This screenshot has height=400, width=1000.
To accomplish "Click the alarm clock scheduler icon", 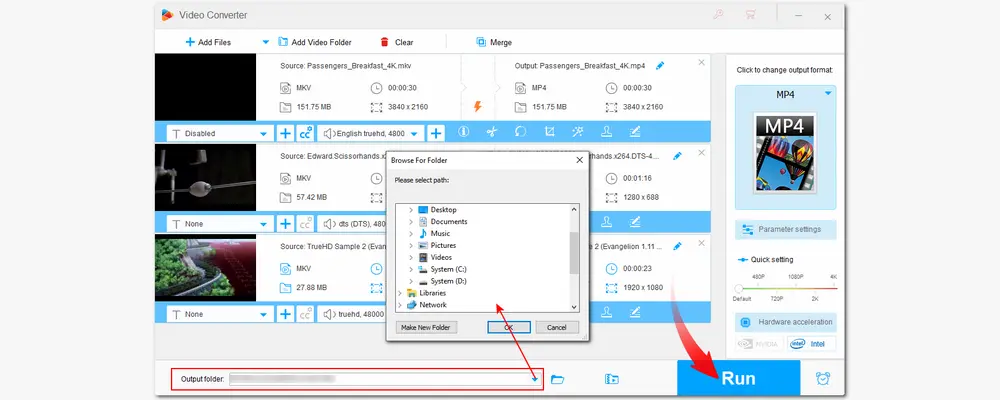I will pyautogui.click(x=823, y=379).
